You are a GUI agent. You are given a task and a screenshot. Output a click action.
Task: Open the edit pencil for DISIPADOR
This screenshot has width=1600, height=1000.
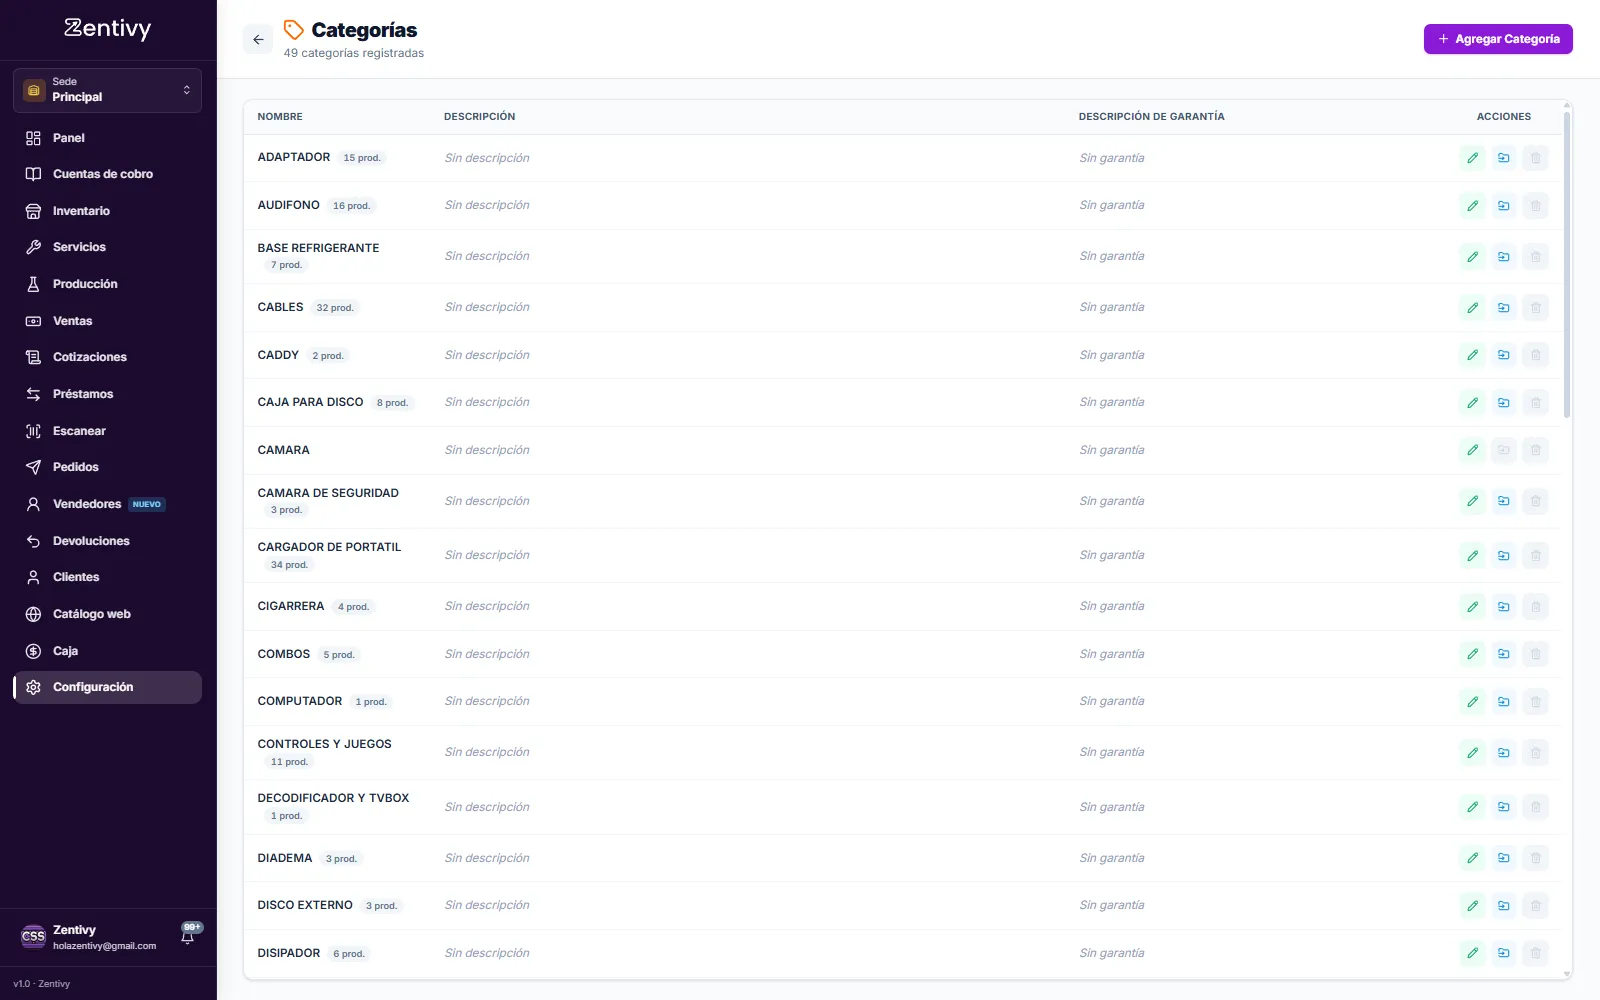pos(1472,953)
